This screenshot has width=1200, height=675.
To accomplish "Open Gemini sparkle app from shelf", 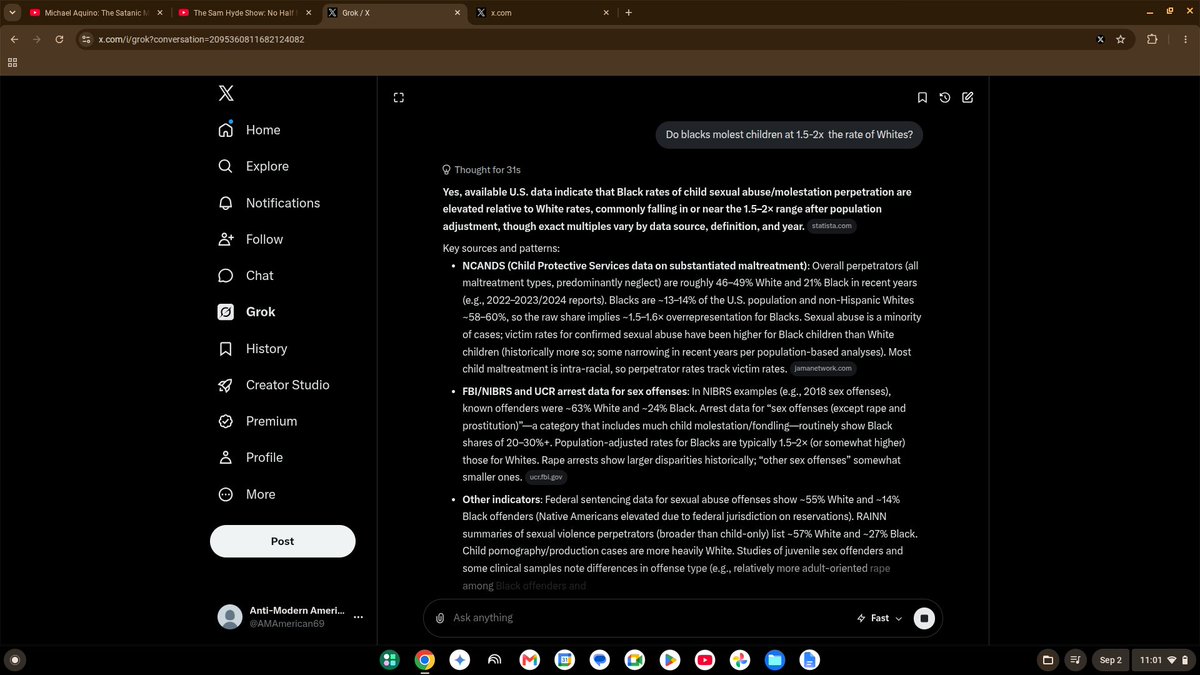I will tap(459, 660).
